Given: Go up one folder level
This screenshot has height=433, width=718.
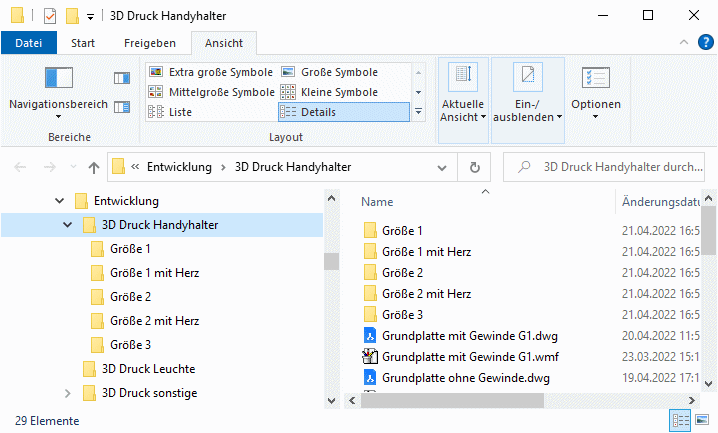Looking at the screenshot, I should pyautogui.click(x=94, y=168).
